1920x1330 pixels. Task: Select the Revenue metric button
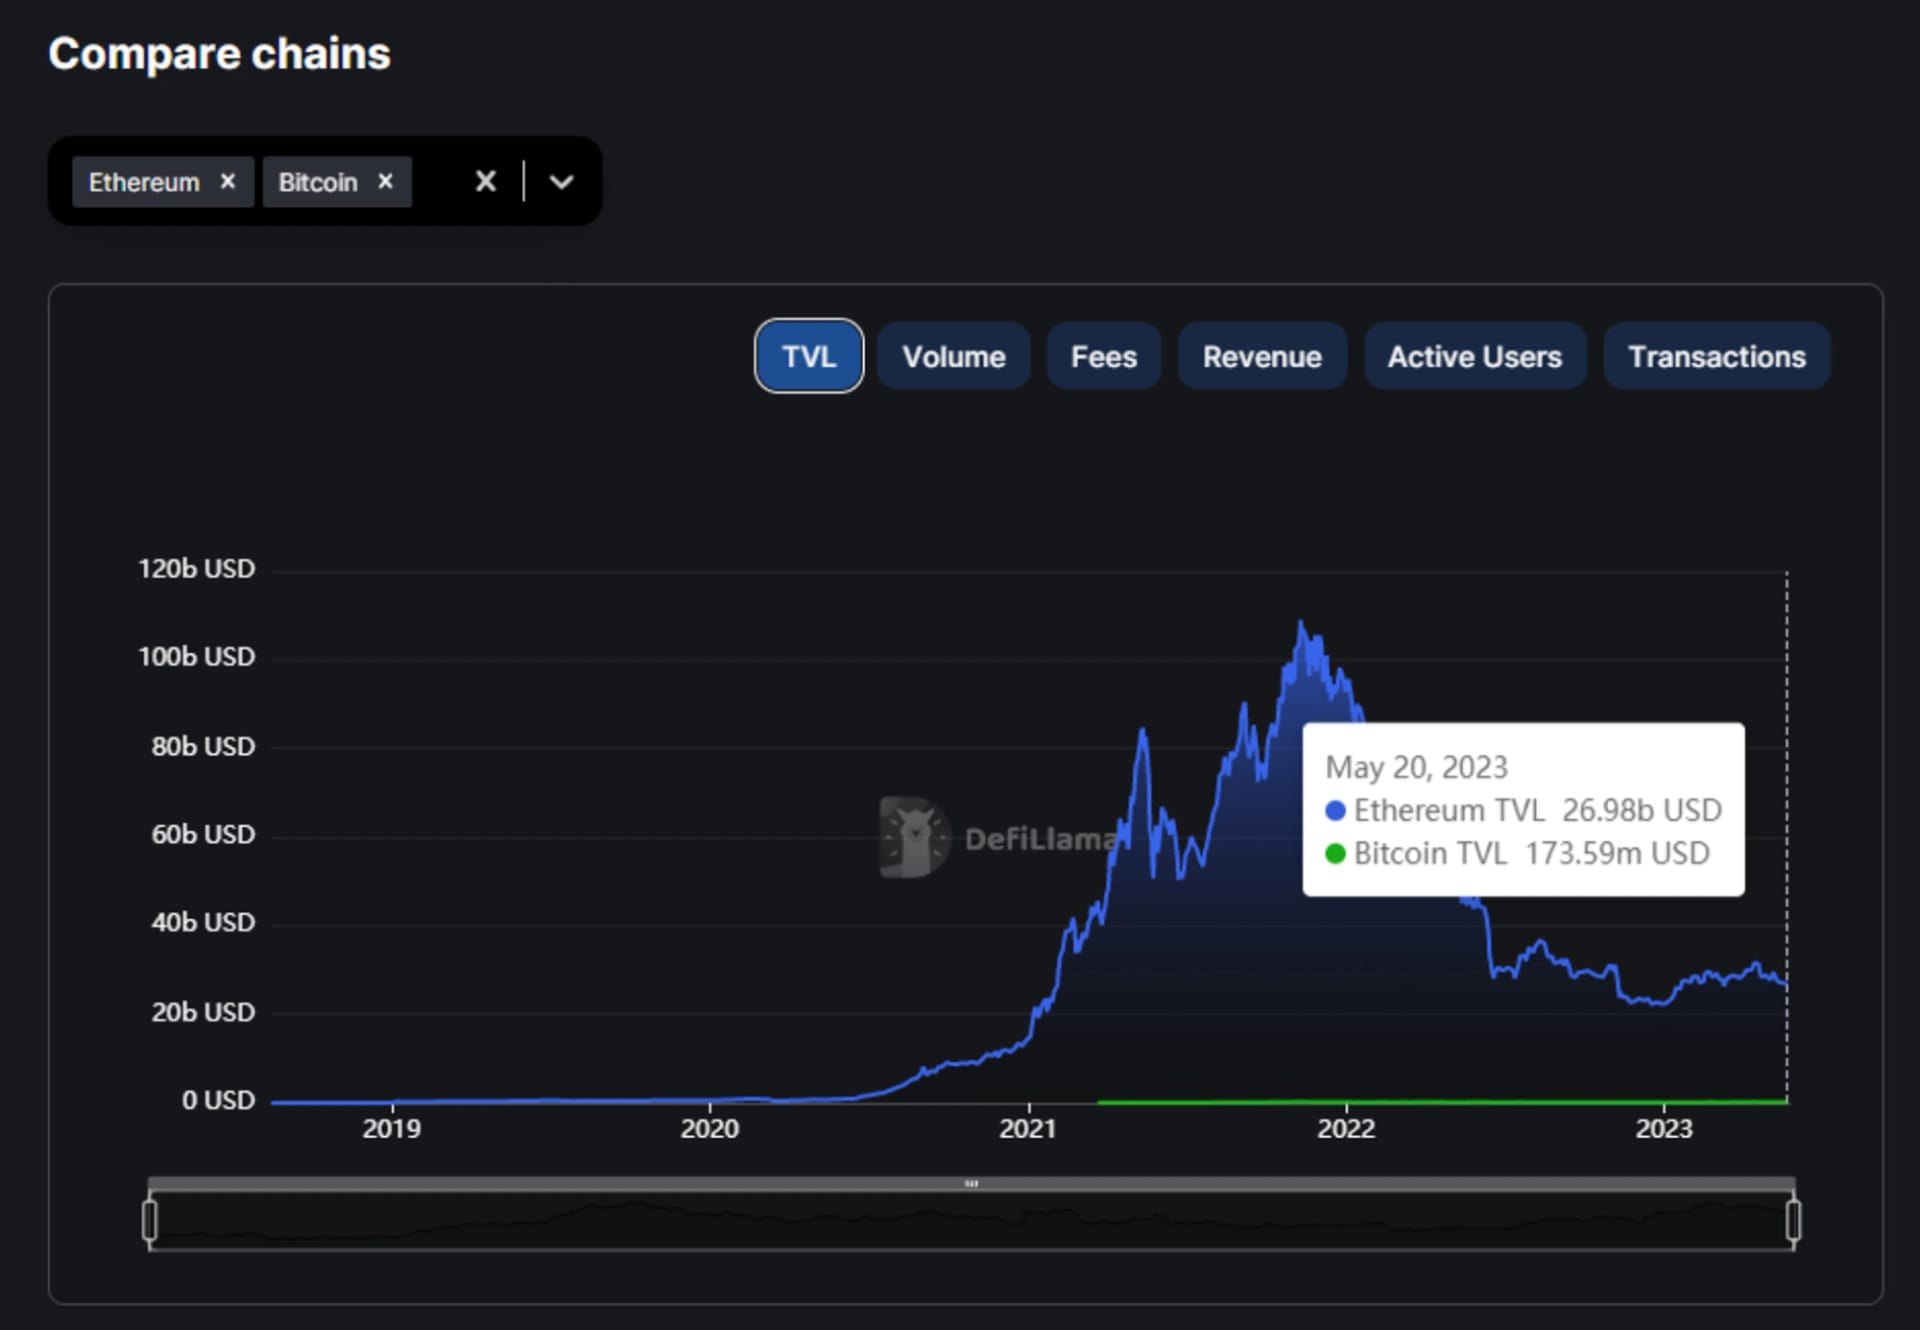(x=1262, y=356)
